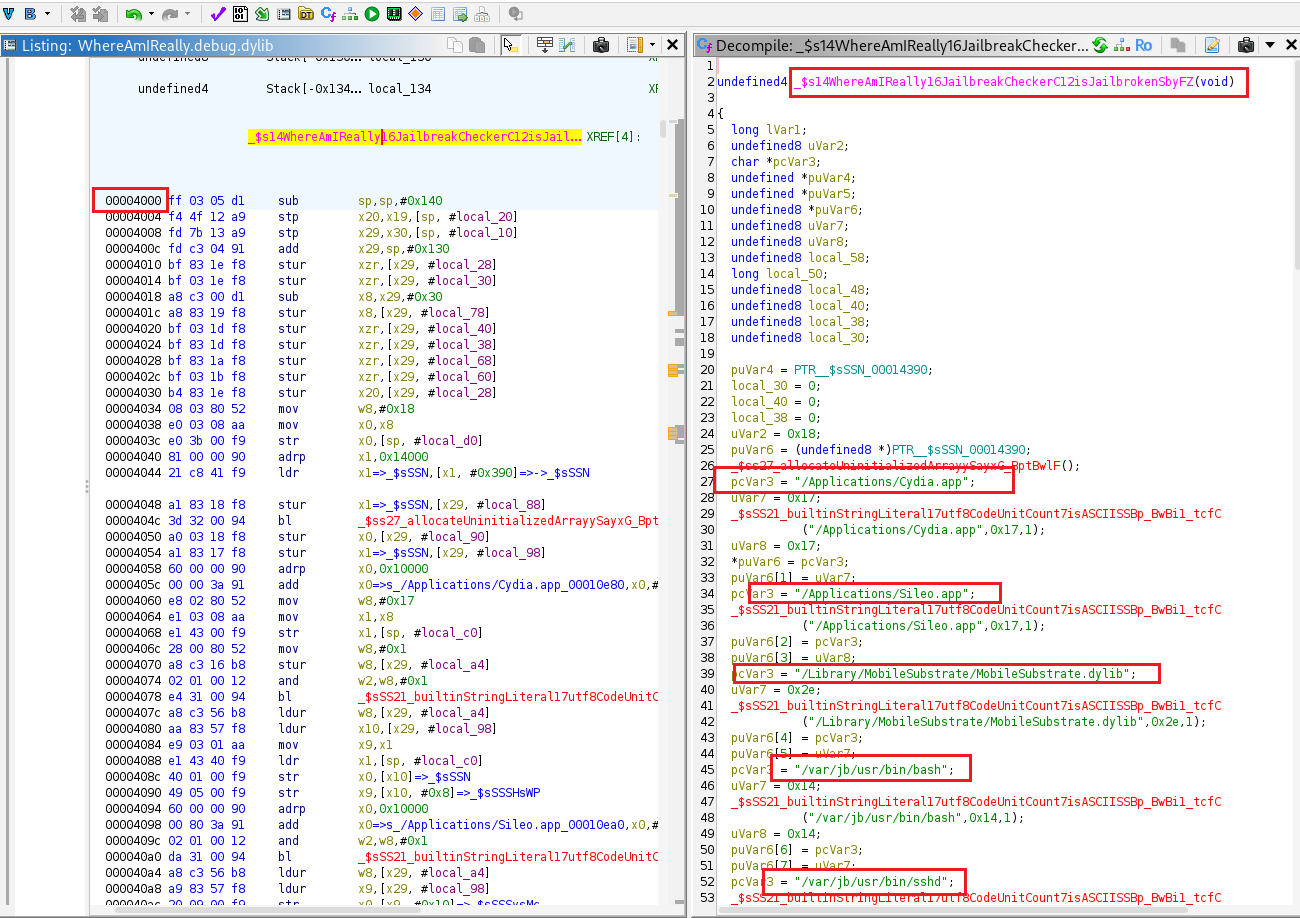Screen dimensions: 1300x918
Task: Click the purple checkmark toolbar icon
Action: [x=217, y=14]
